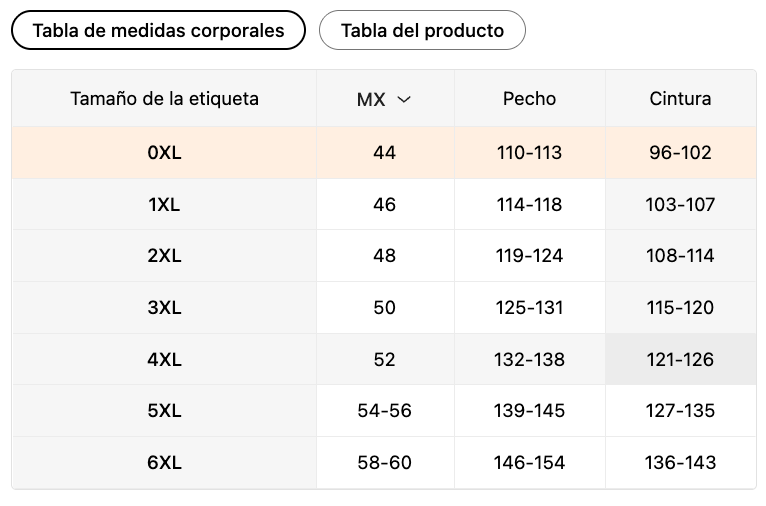Switch to the Tabla del producto tab

point(422,30)
